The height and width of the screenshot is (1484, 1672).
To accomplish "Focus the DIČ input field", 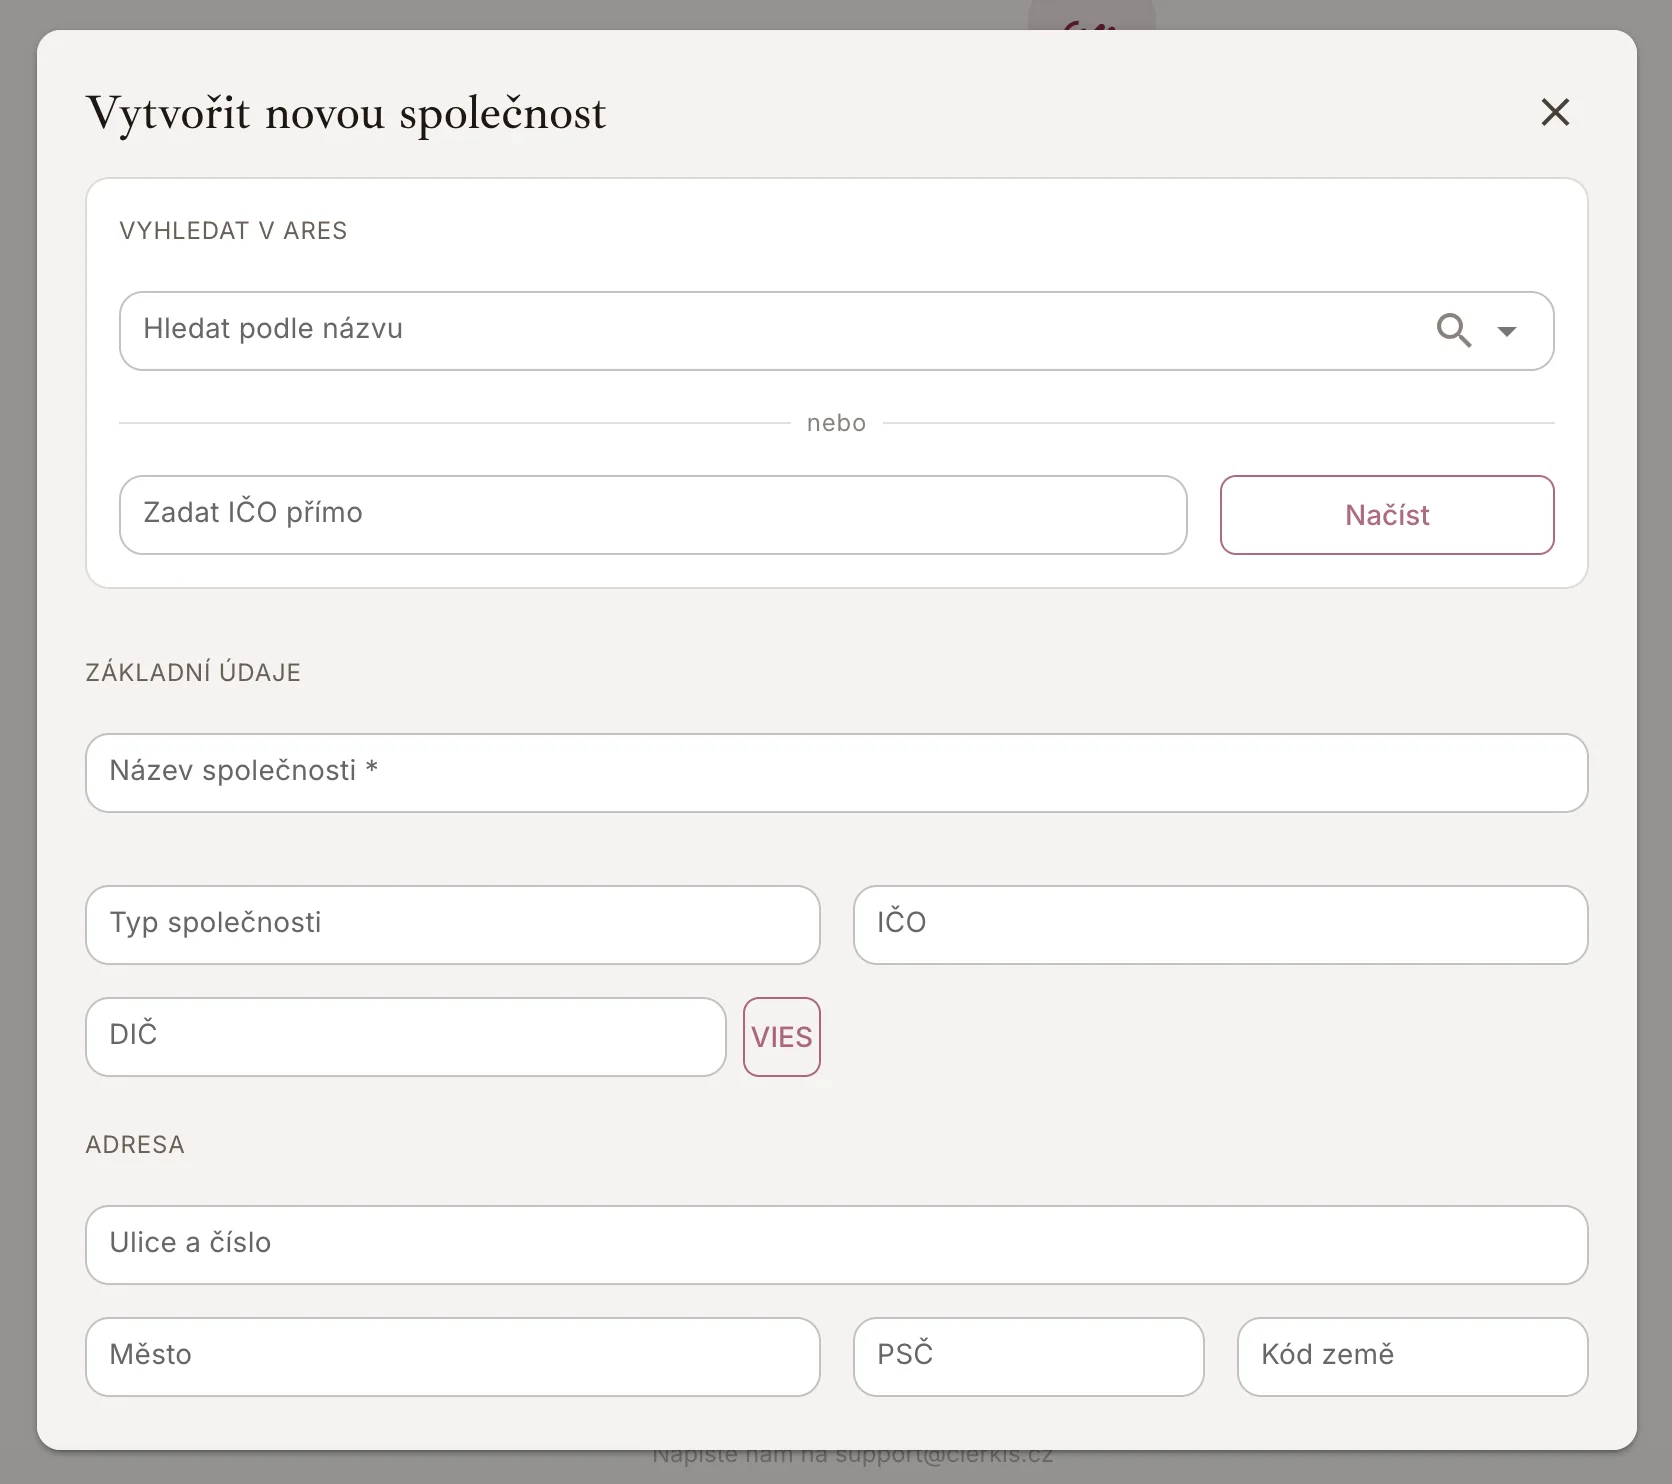I will (406, 1037).
